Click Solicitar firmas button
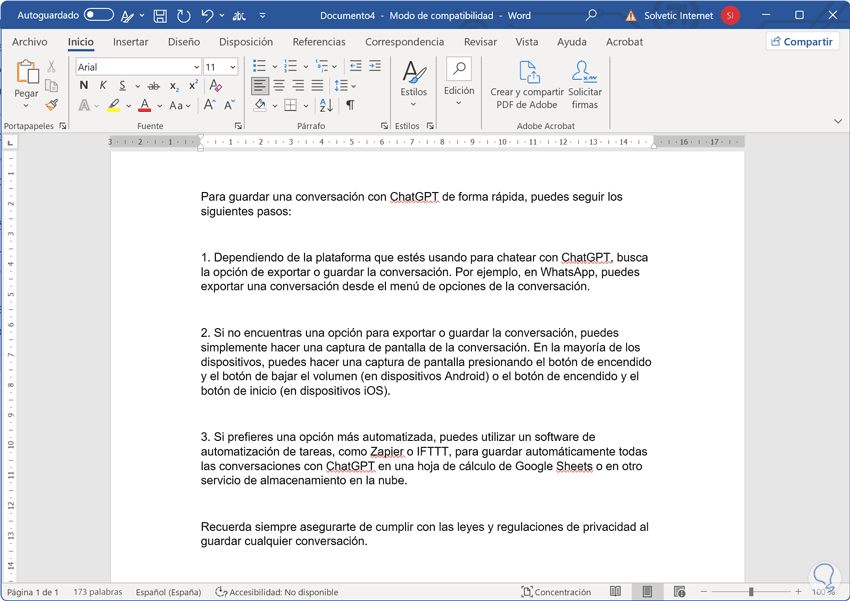Viewport: 850px width, 601px height. (x=584, y=85)
